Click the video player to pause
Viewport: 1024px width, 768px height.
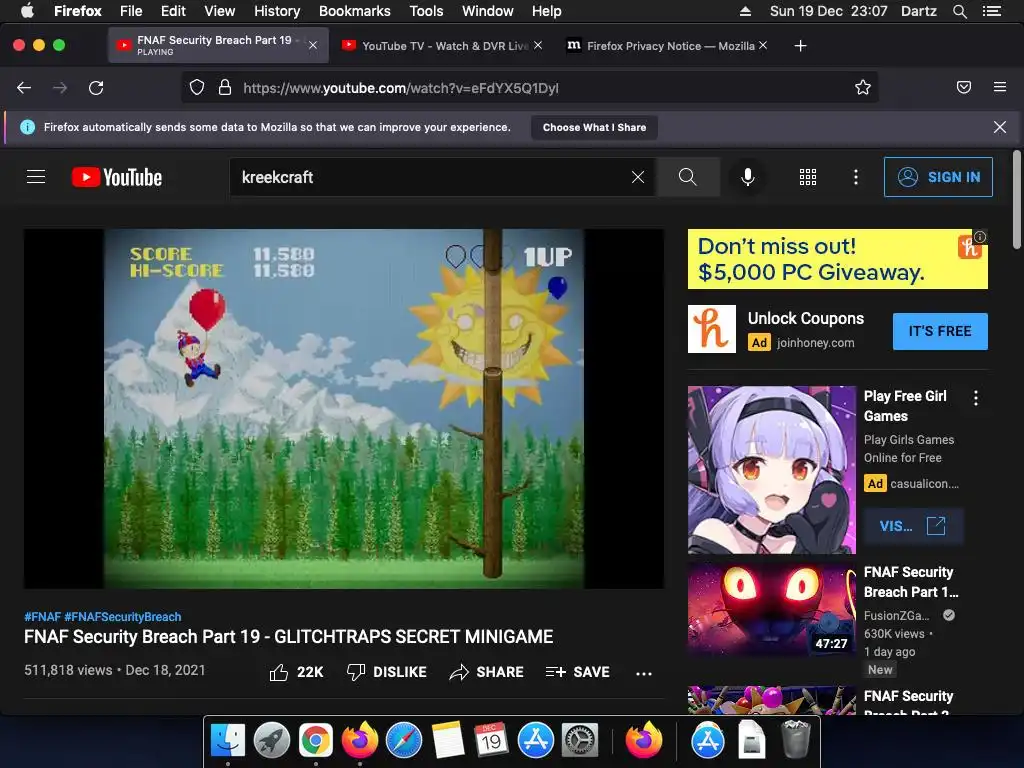(x=344, y=409)
